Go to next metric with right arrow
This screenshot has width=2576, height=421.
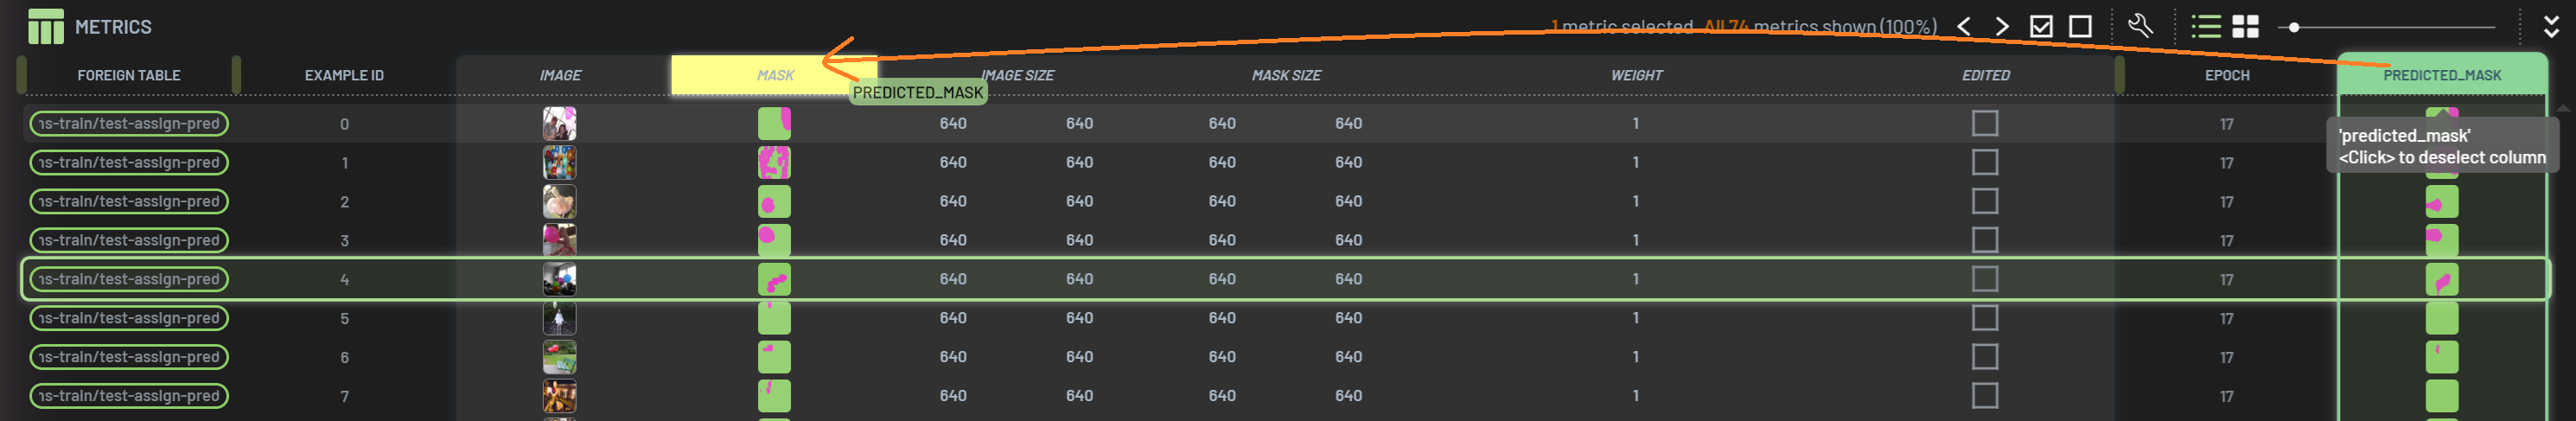coord(2002,26)
